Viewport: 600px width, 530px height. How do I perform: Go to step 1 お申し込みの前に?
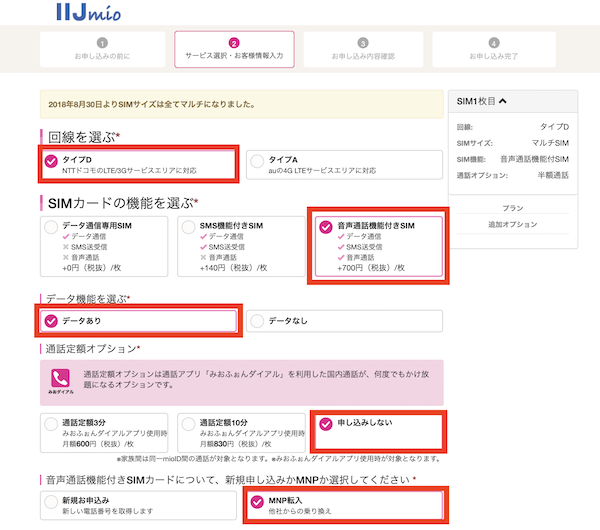coord(103,49)
